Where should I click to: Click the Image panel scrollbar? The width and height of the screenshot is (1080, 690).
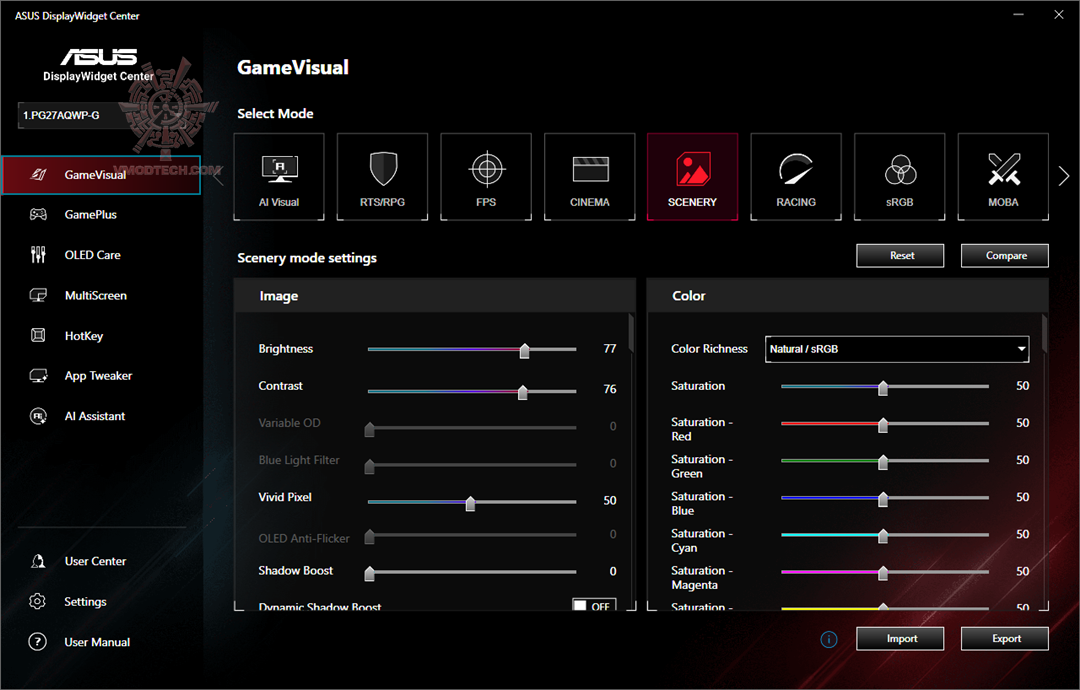pos(631,334)
